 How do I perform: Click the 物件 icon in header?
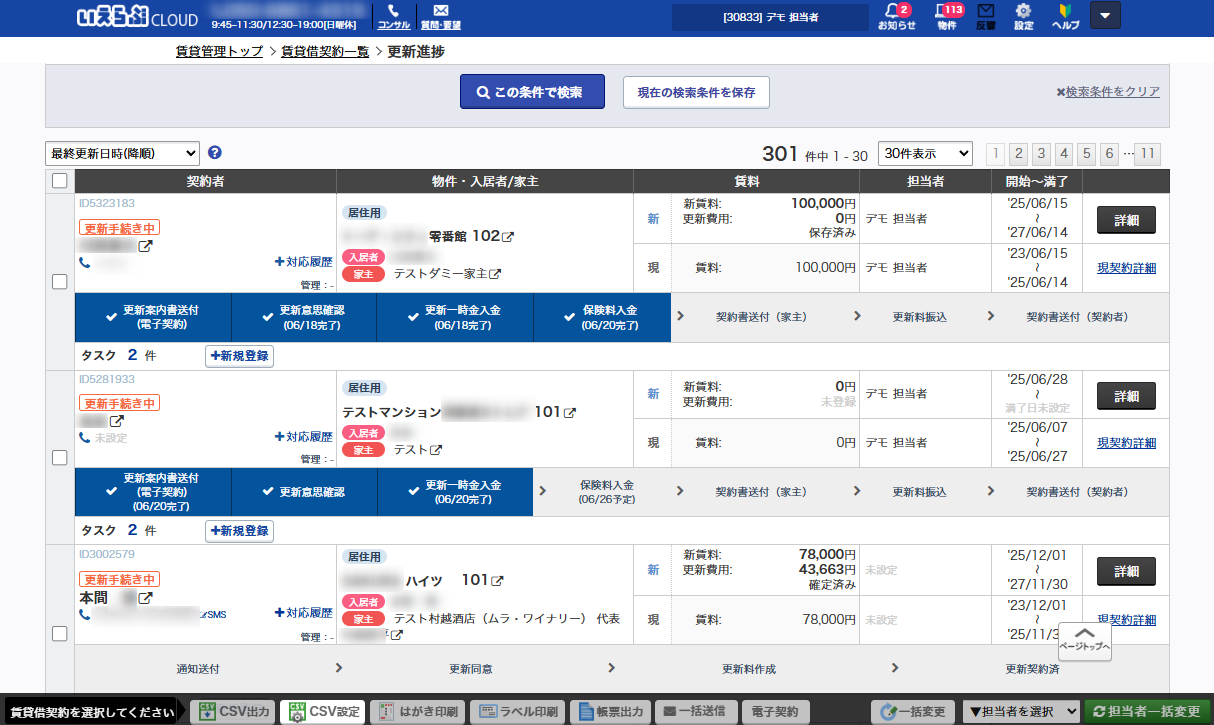946,16
